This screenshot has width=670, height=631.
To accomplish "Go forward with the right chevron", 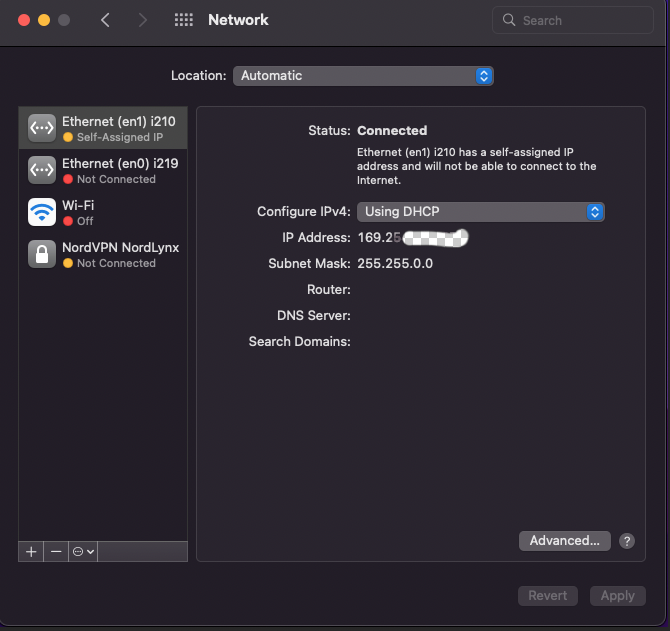I will [143, 20].
